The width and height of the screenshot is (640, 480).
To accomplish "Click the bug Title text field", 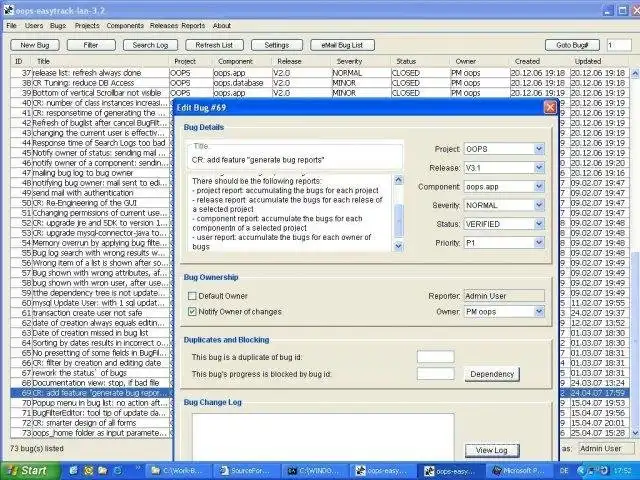I will [x=296, y=160].
